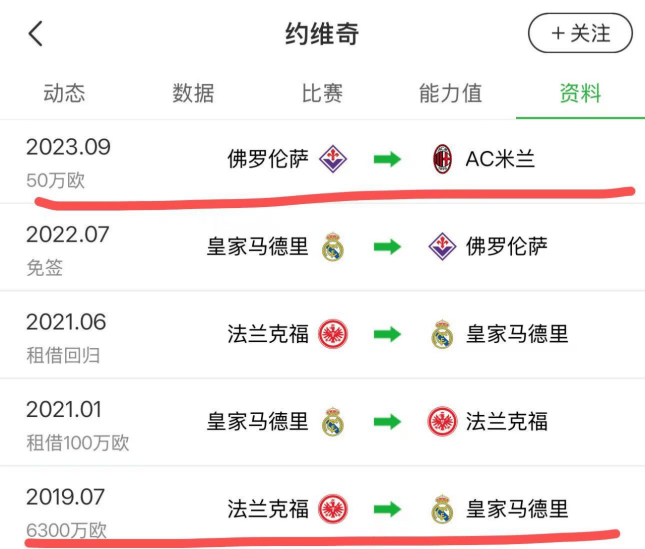Click Fiorentina crest in 2022.07 row
This screenshot has width=645, height=549.
(x=442, y=247)
